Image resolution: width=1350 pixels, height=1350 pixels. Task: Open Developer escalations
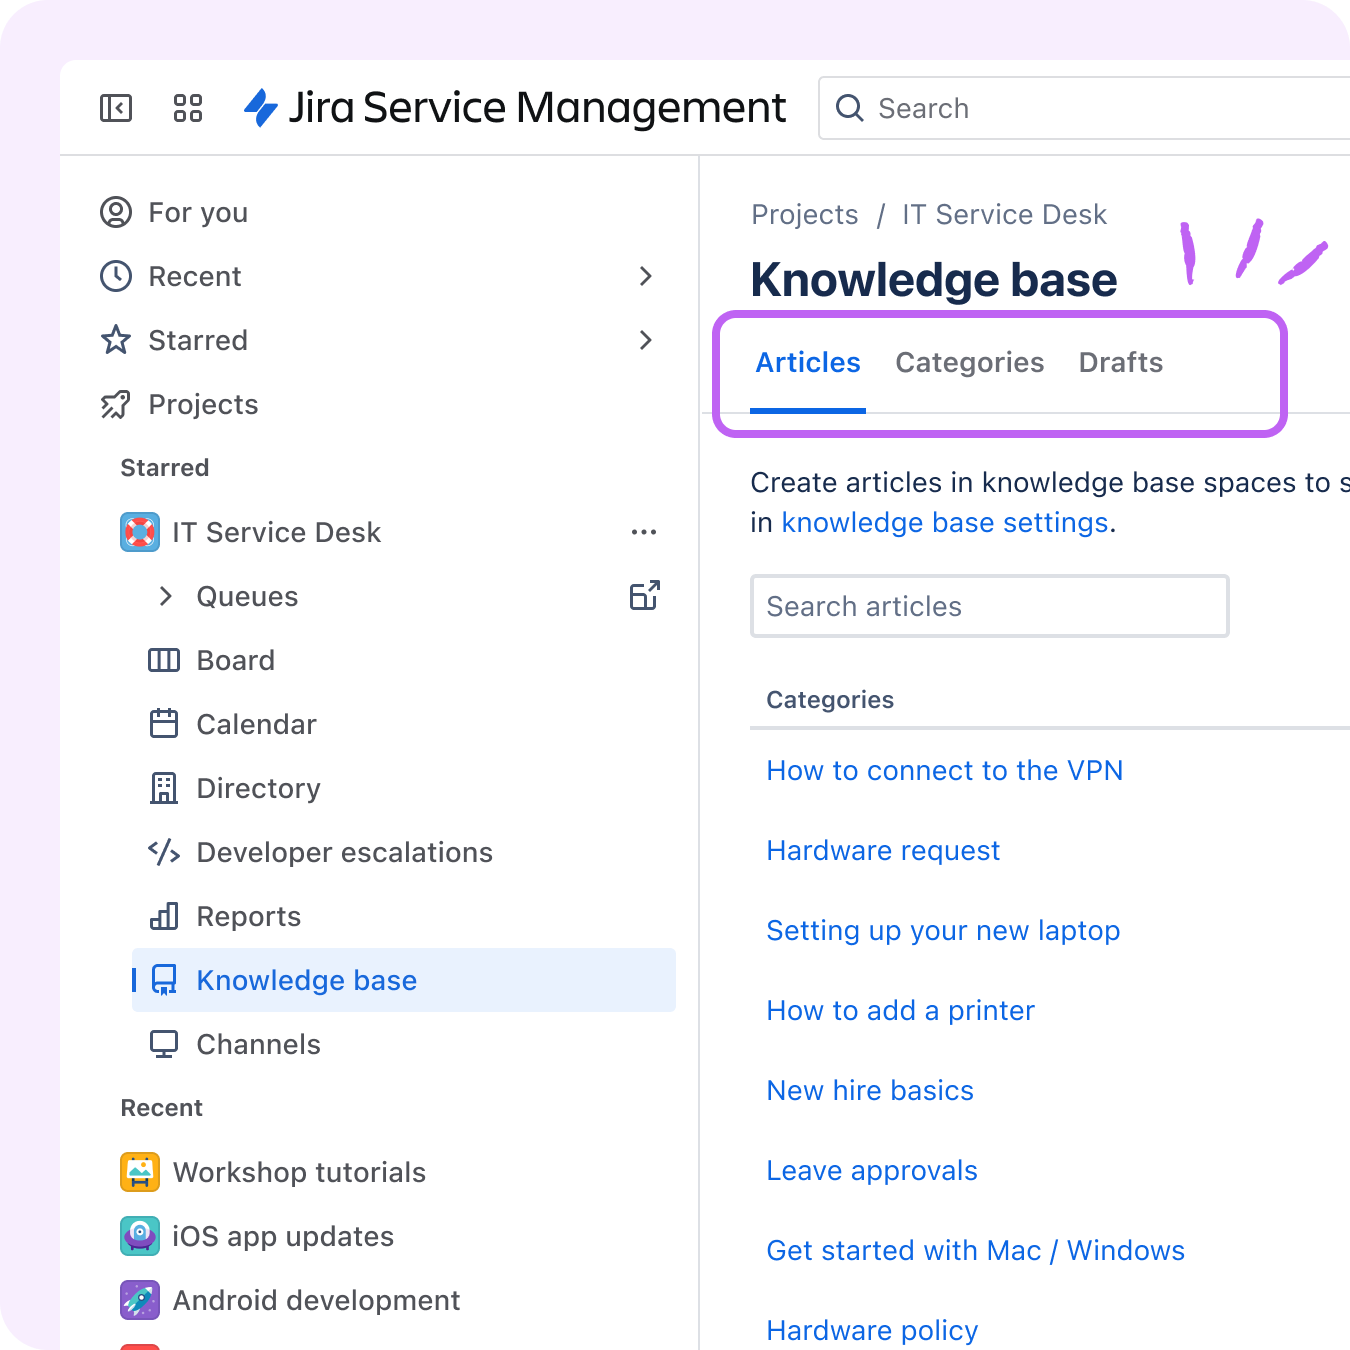(x=344, y=852)
